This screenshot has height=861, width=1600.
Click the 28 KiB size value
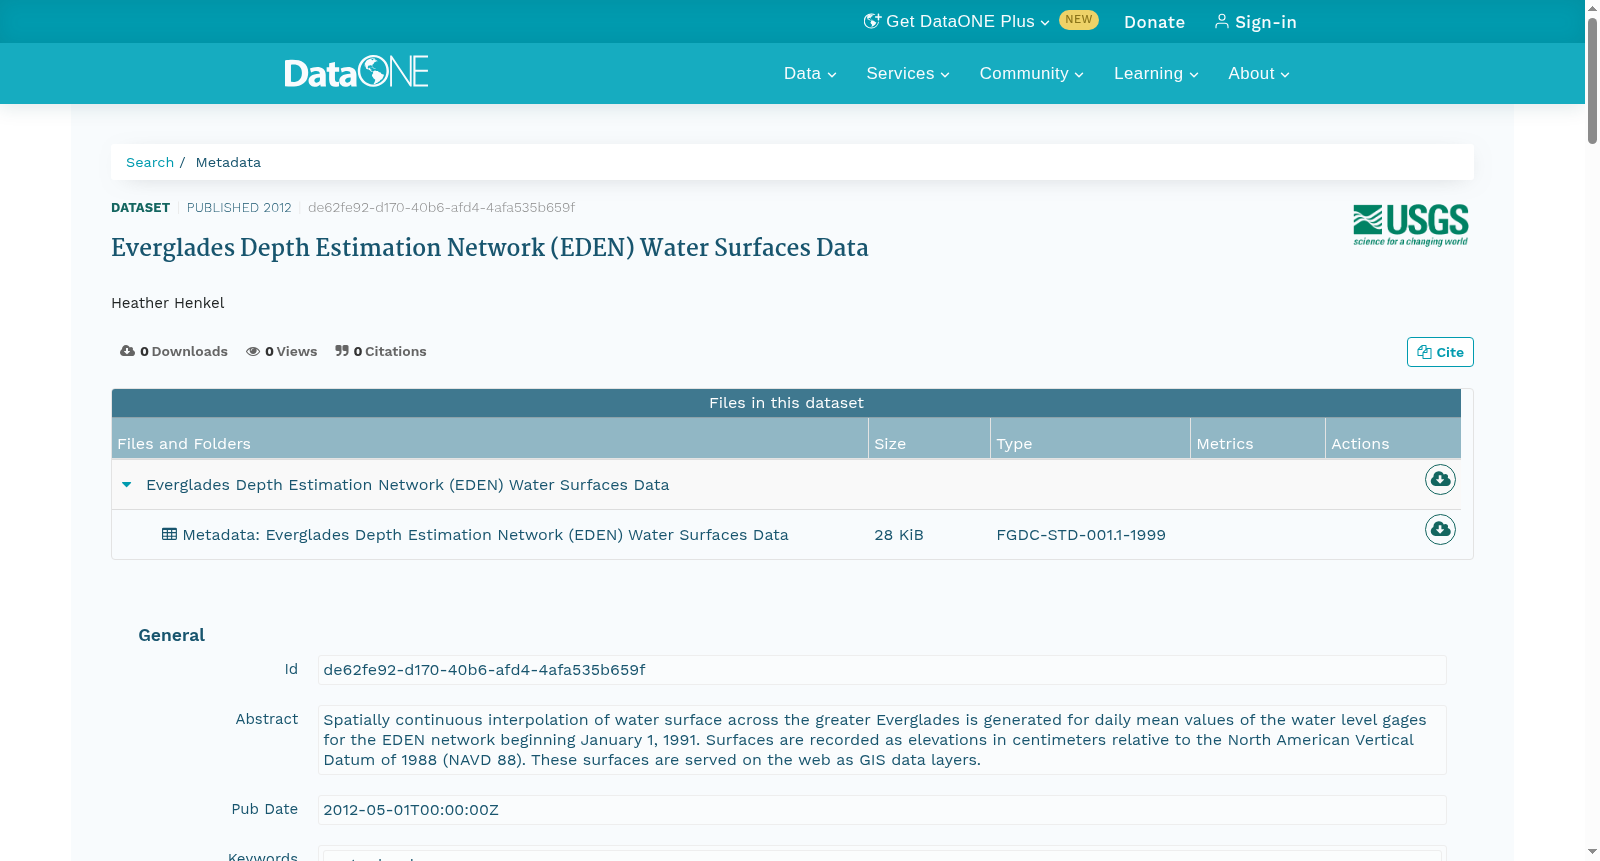tap(899, 535)
